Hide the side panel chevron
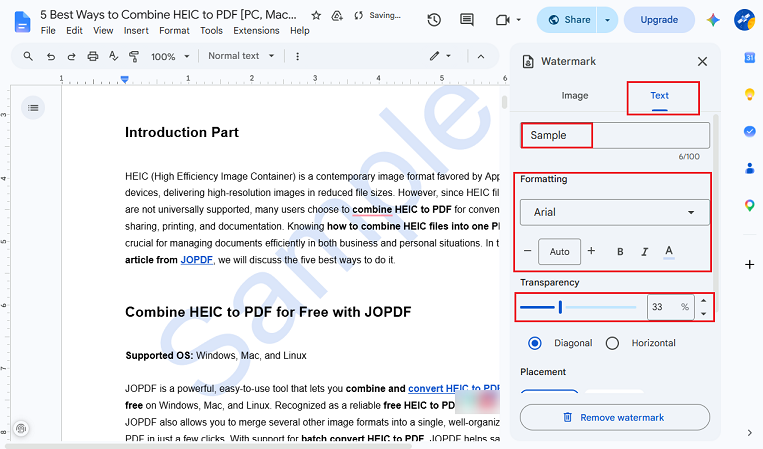The width and height of the screenshot is (763, 449). tap(749, 432)
